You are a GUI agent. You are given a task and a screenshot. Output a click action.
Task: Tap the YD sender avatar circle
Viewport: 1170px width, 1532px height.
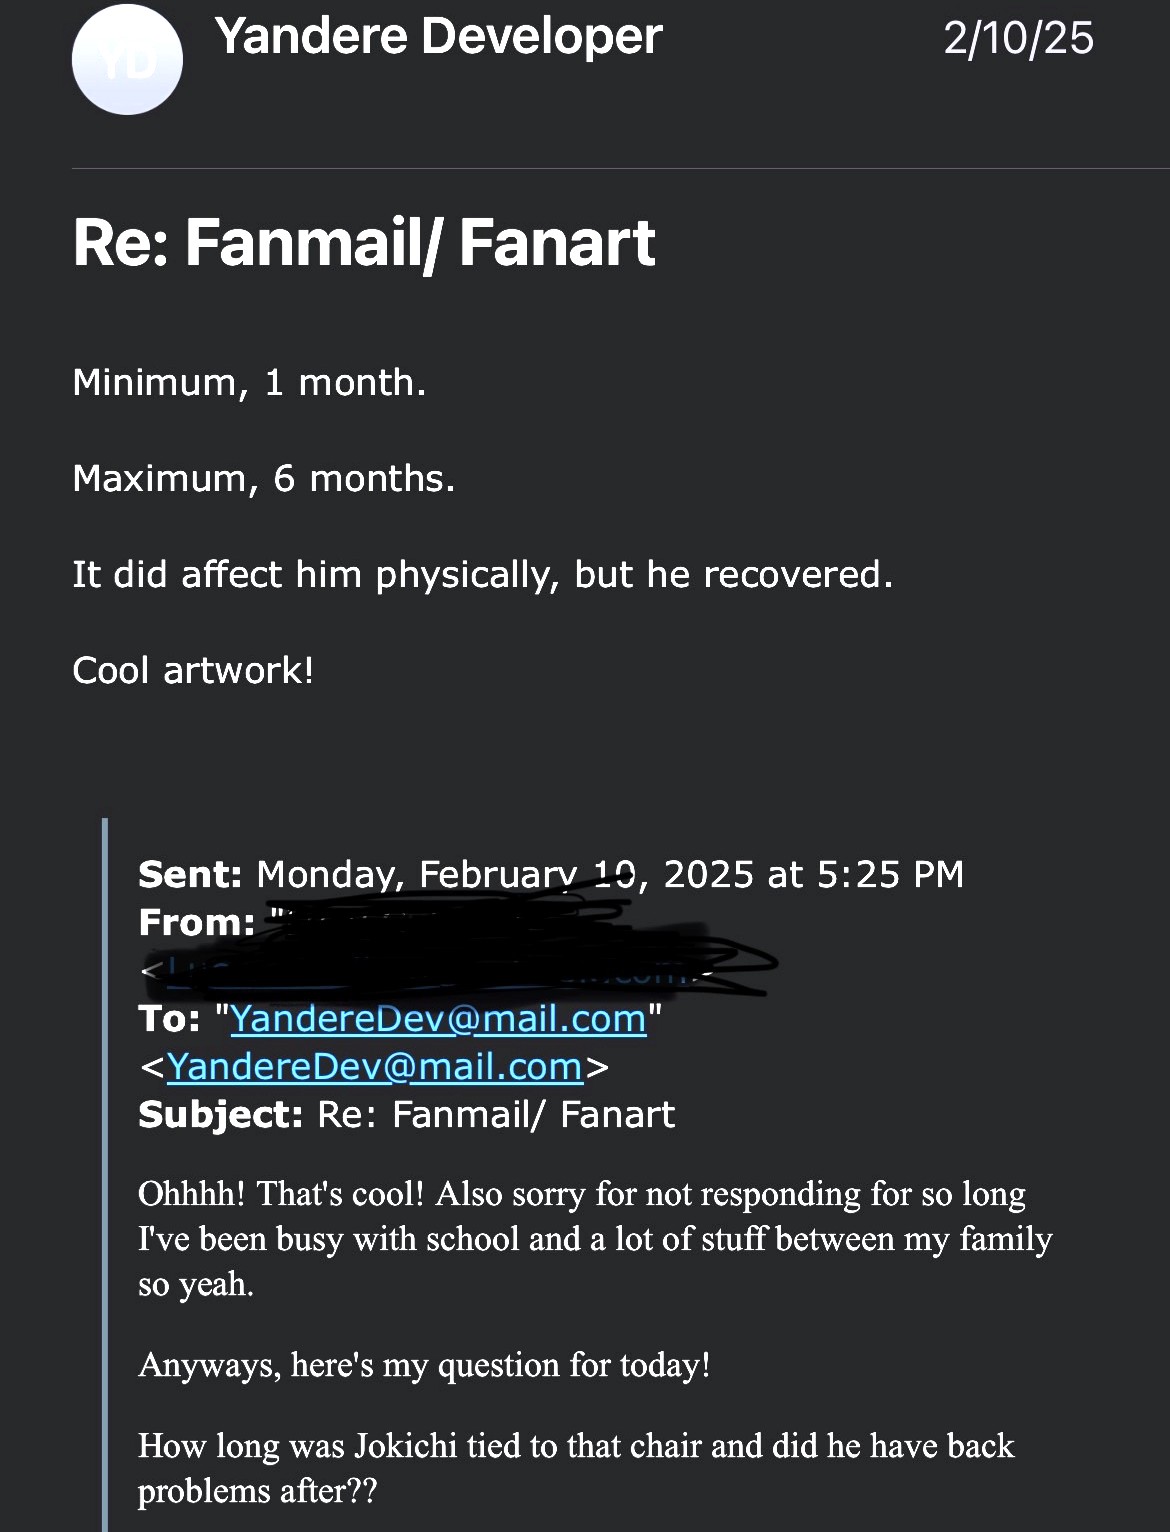click(127, 59)
